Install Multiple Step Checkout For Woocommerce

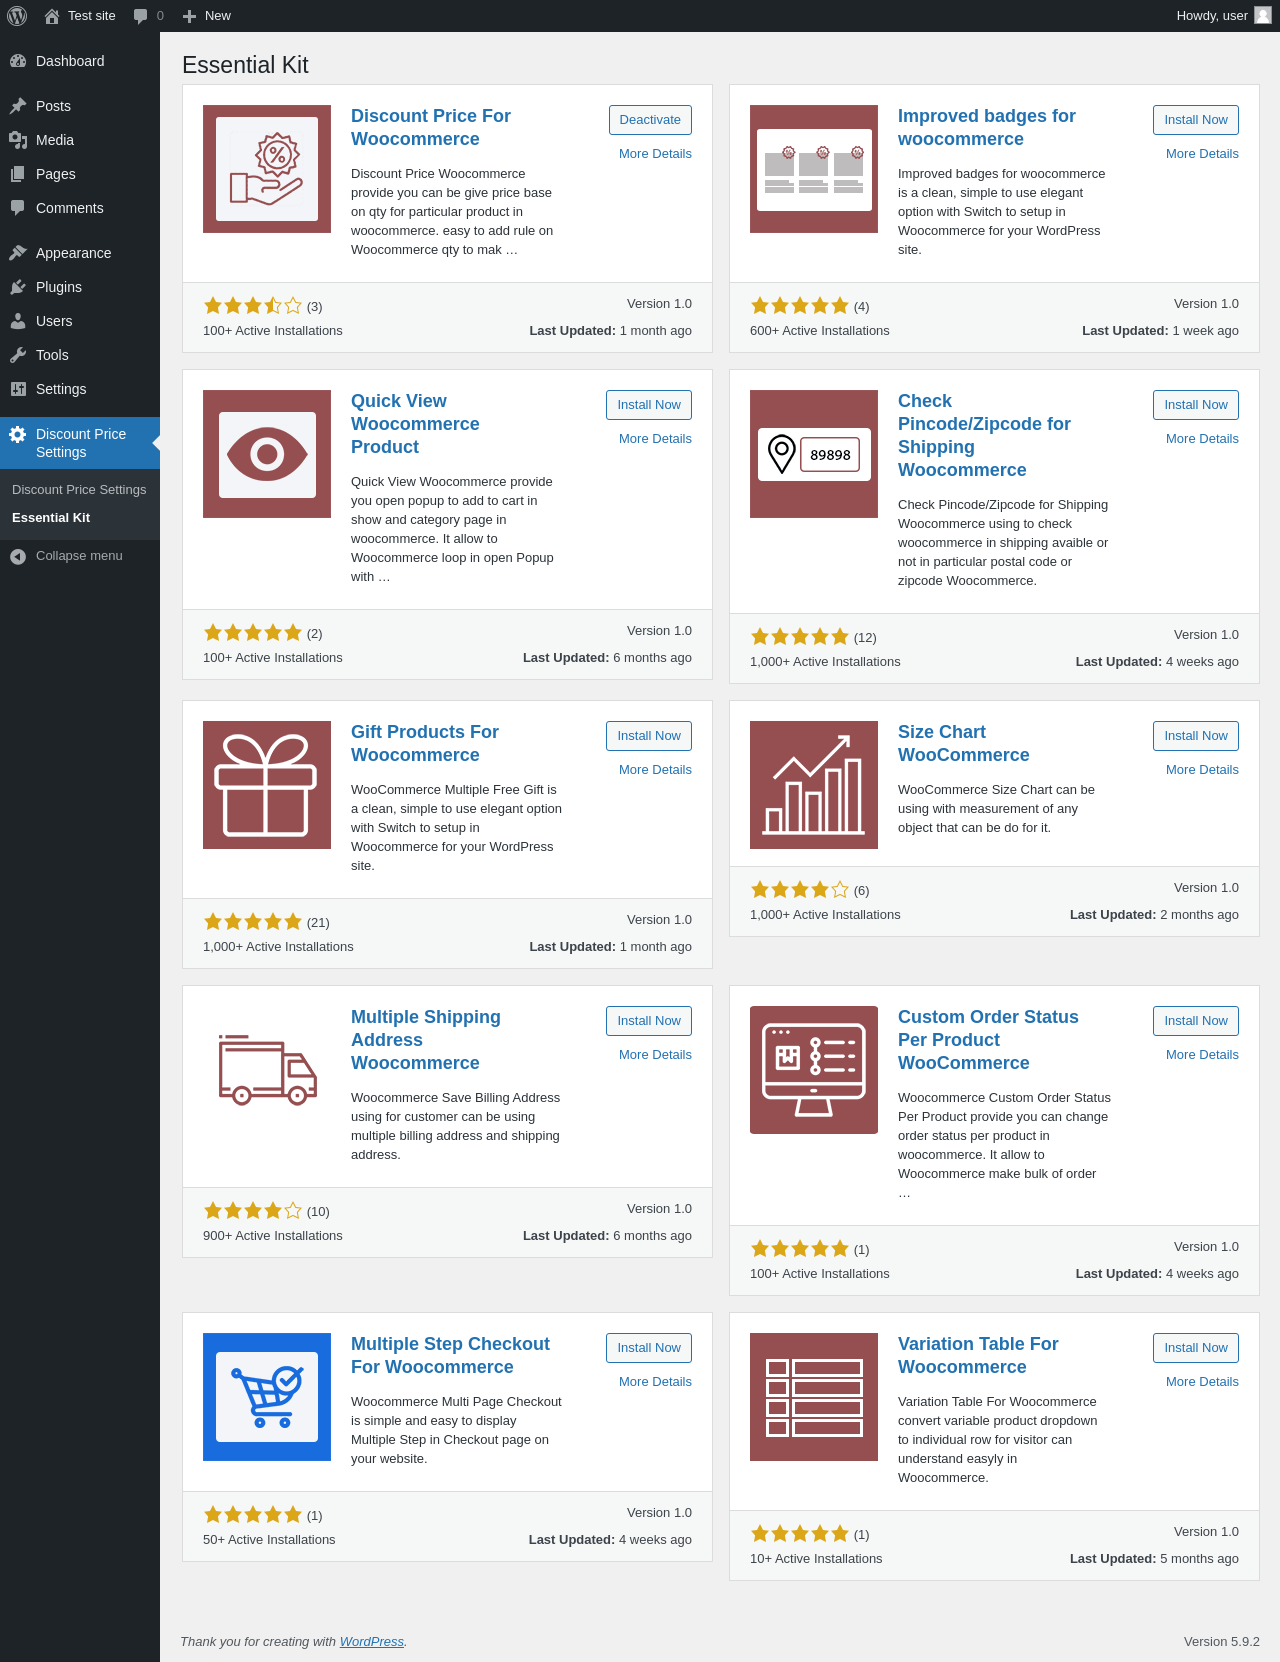coord(649,1348)
